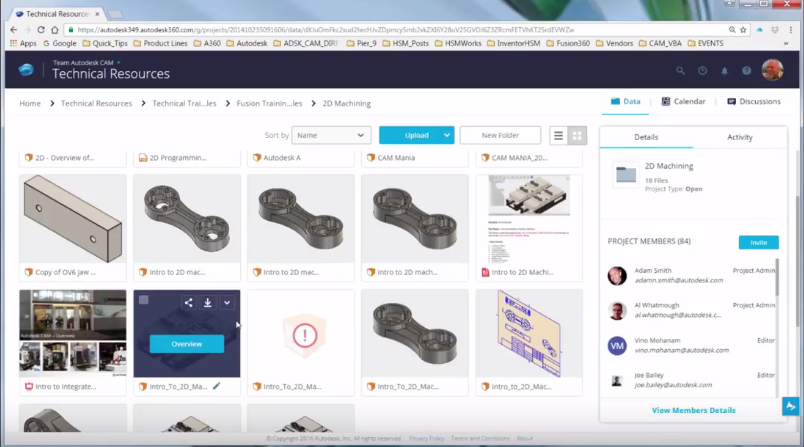804x447 pixels.
Task: Expand the Upload dropdown arrow
Action: click(x=447, y=135)
